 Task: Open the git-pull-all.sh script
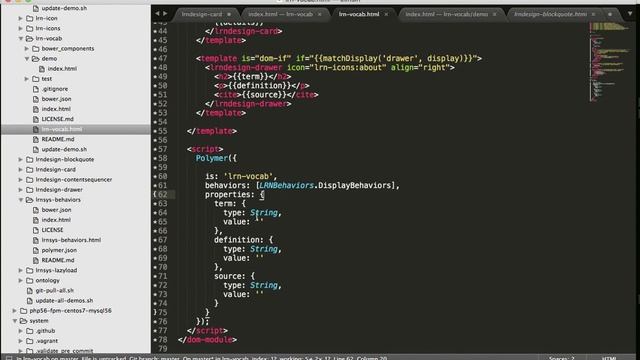coord(55,291)
